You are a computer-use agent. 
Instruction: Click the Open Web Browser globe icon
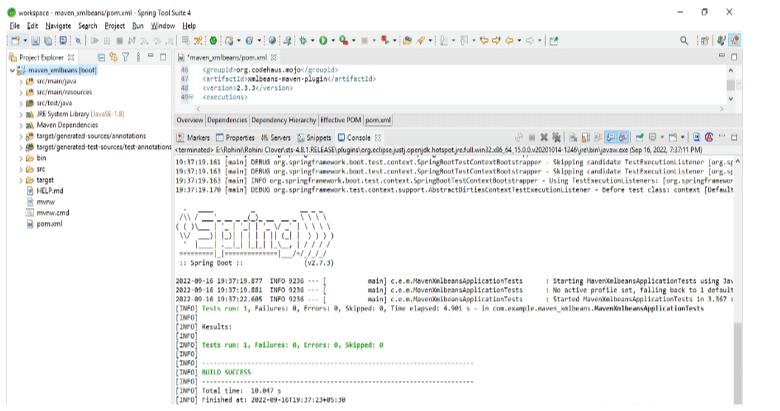point(272,40)
